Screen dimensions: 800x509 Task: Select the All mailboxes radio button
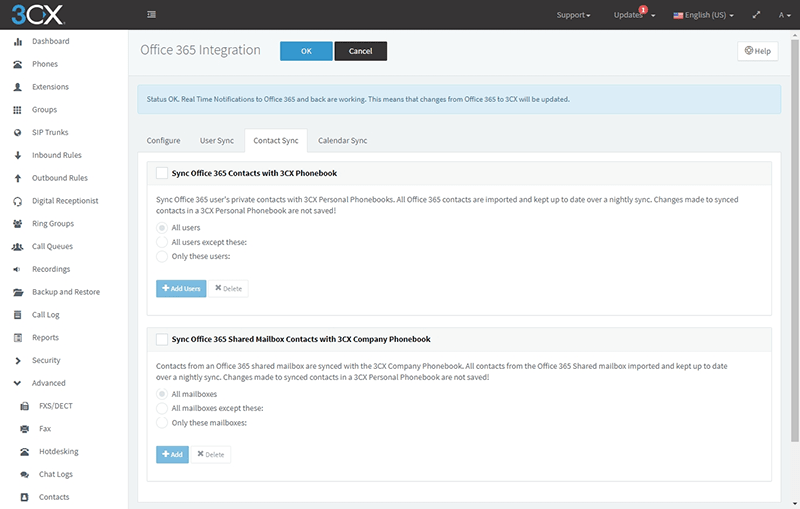click(162, 394)
